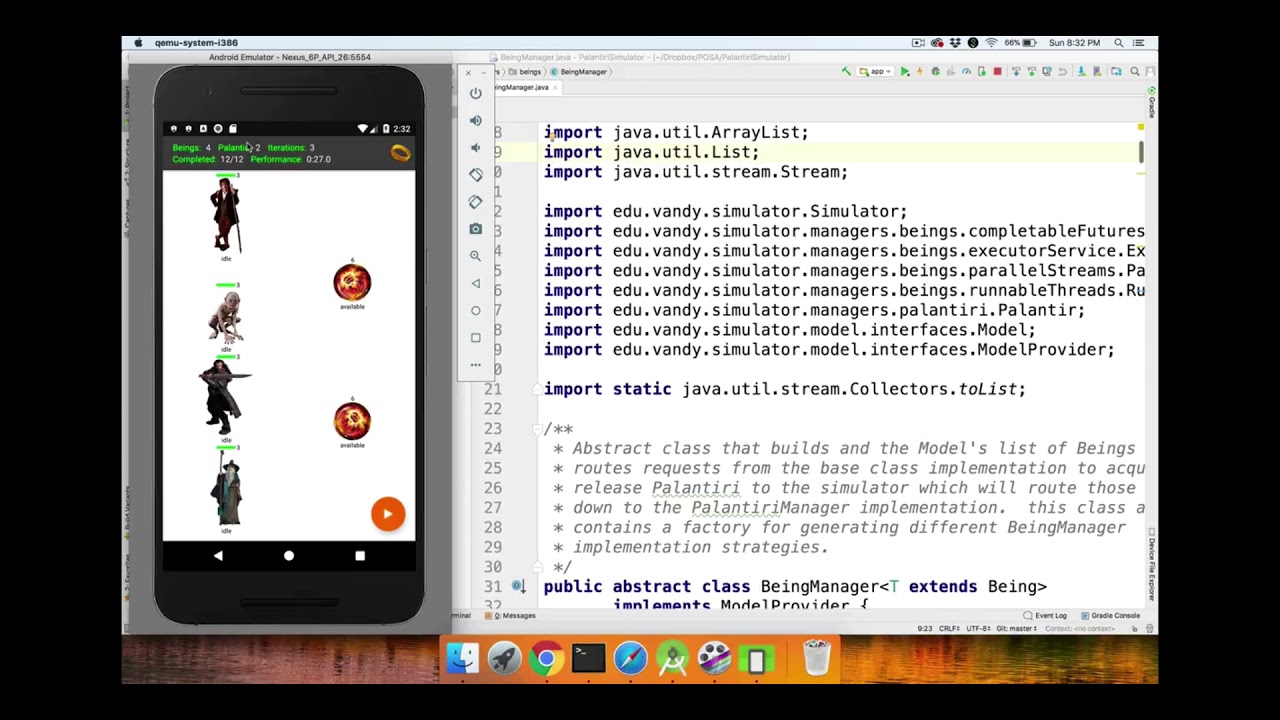Image resolution: width=1280 pixels, height=720 pixels.
Task: Click the Revert undo arrow icon
Action: click(1063, 72)
